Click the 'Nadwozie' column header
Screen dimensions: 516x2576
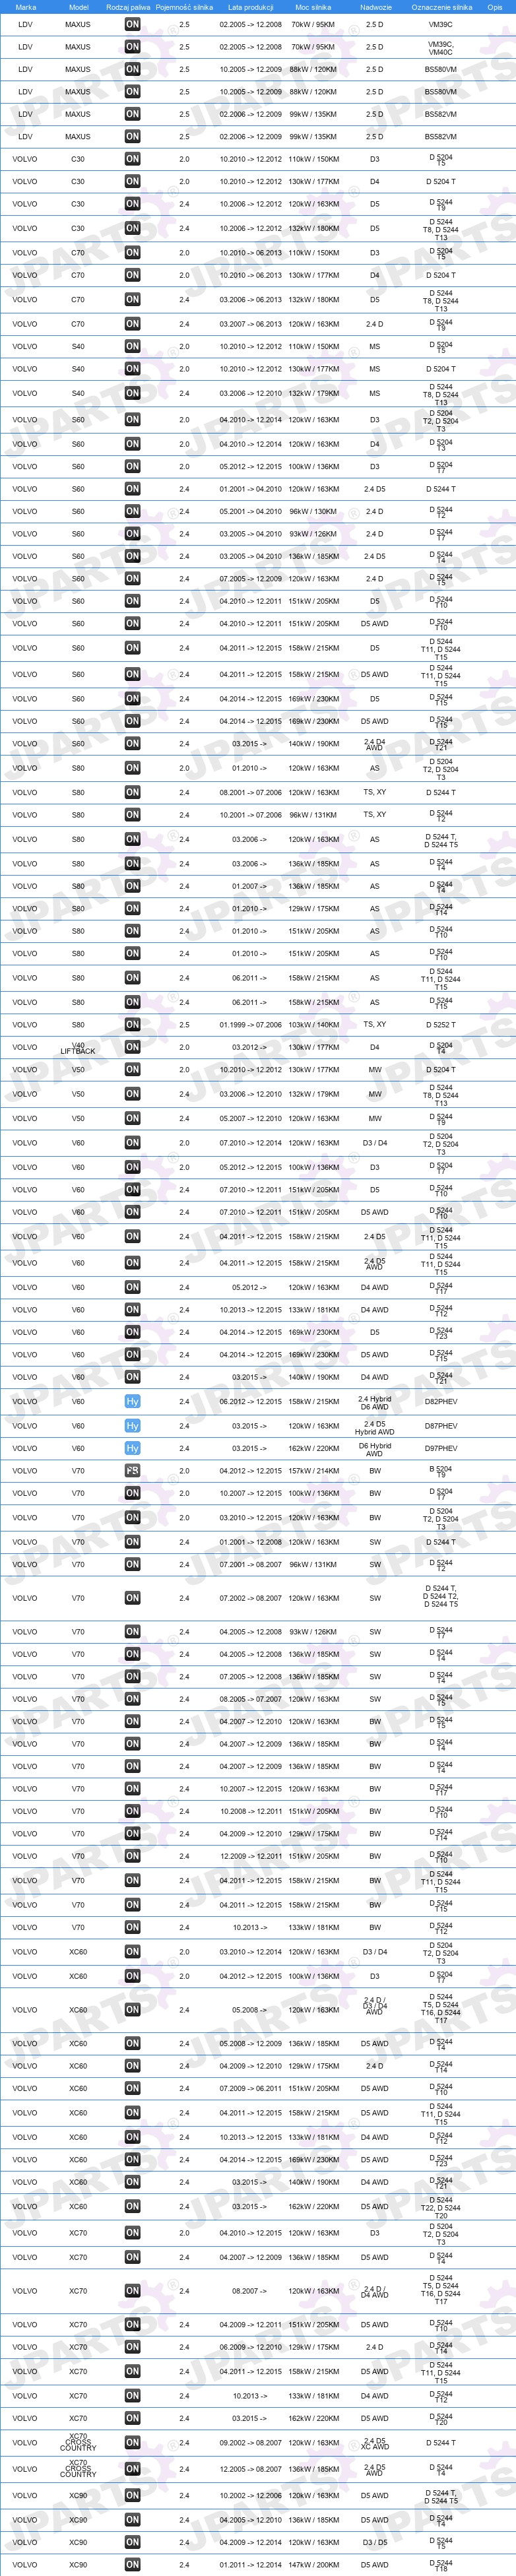(375, 7)
